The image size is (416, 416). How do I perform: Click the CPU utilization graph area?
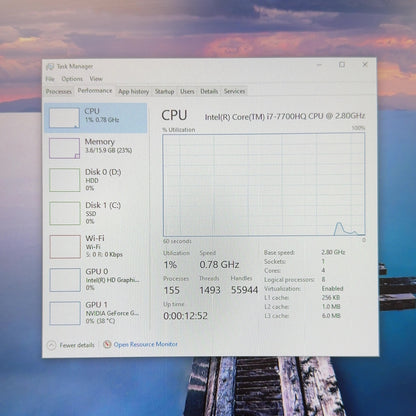pyautogui.click(x=264, y=185)
